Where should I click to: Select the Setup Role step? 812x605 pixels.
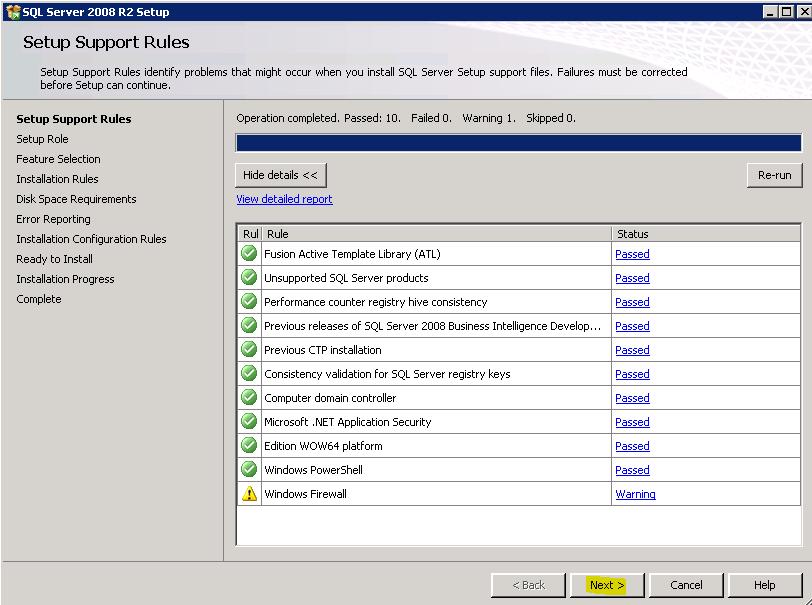coord(42,139)
